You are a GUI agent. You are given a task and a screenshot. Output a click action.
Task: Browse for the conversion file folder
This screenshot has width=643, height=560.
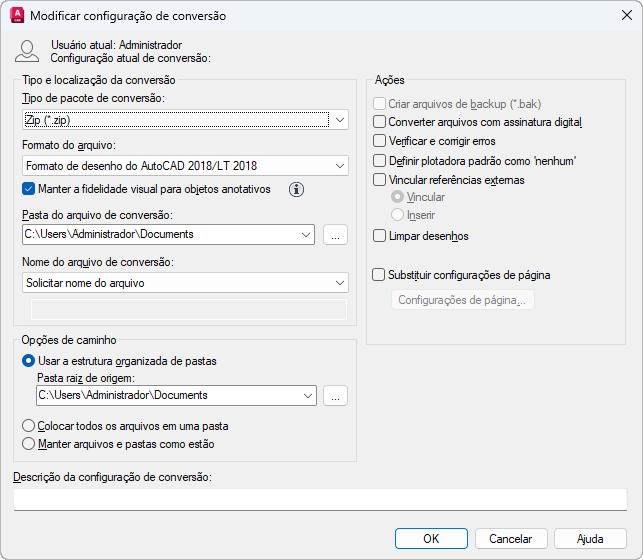(336, 235)
